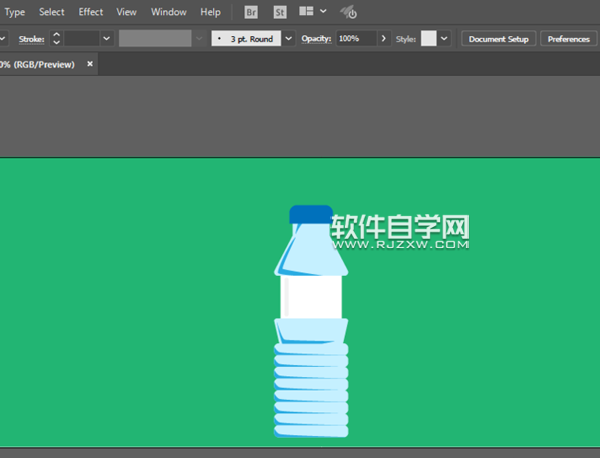The image size is (600, 458).
Task: Click the stroke weight stepper arrows
Action: coord(56,38)
